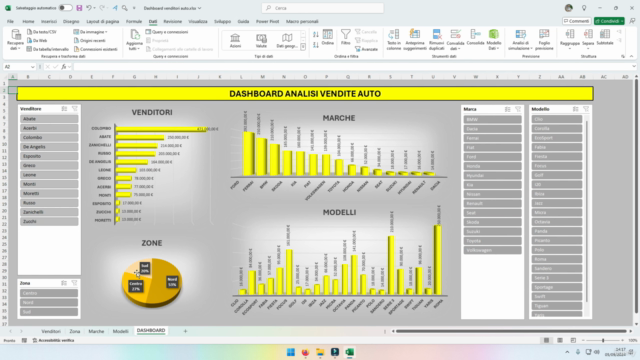Open Foglio previsione
Screen dimensions: 640x360
(544, 40)
